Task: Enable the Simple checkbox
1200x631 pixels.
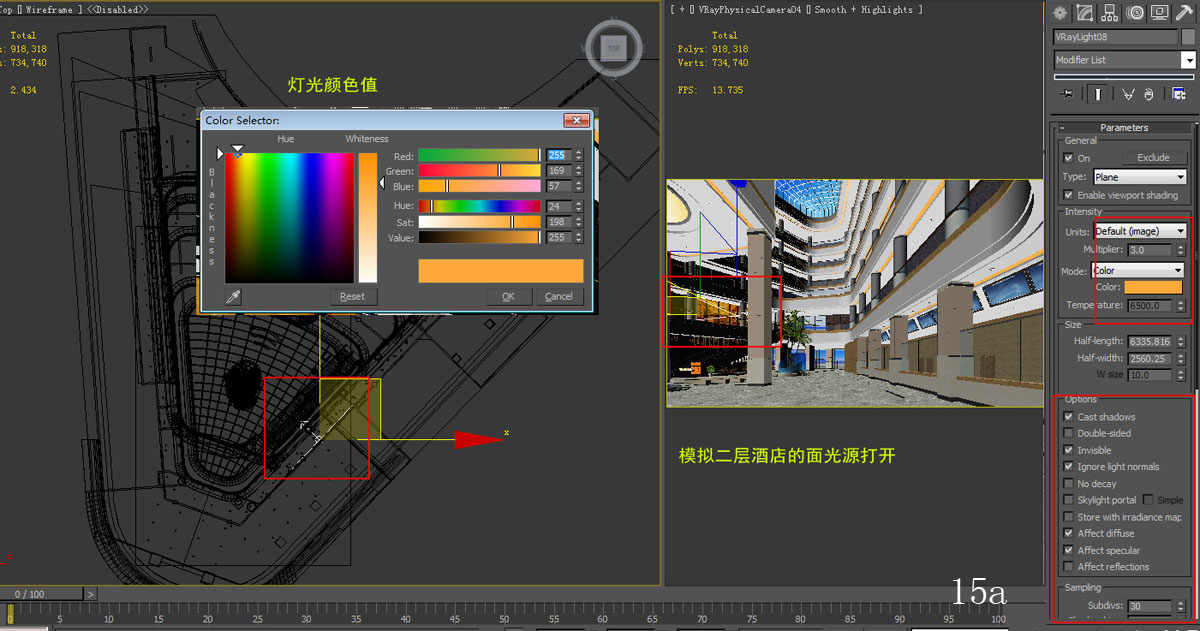Action: (1148, 500)
